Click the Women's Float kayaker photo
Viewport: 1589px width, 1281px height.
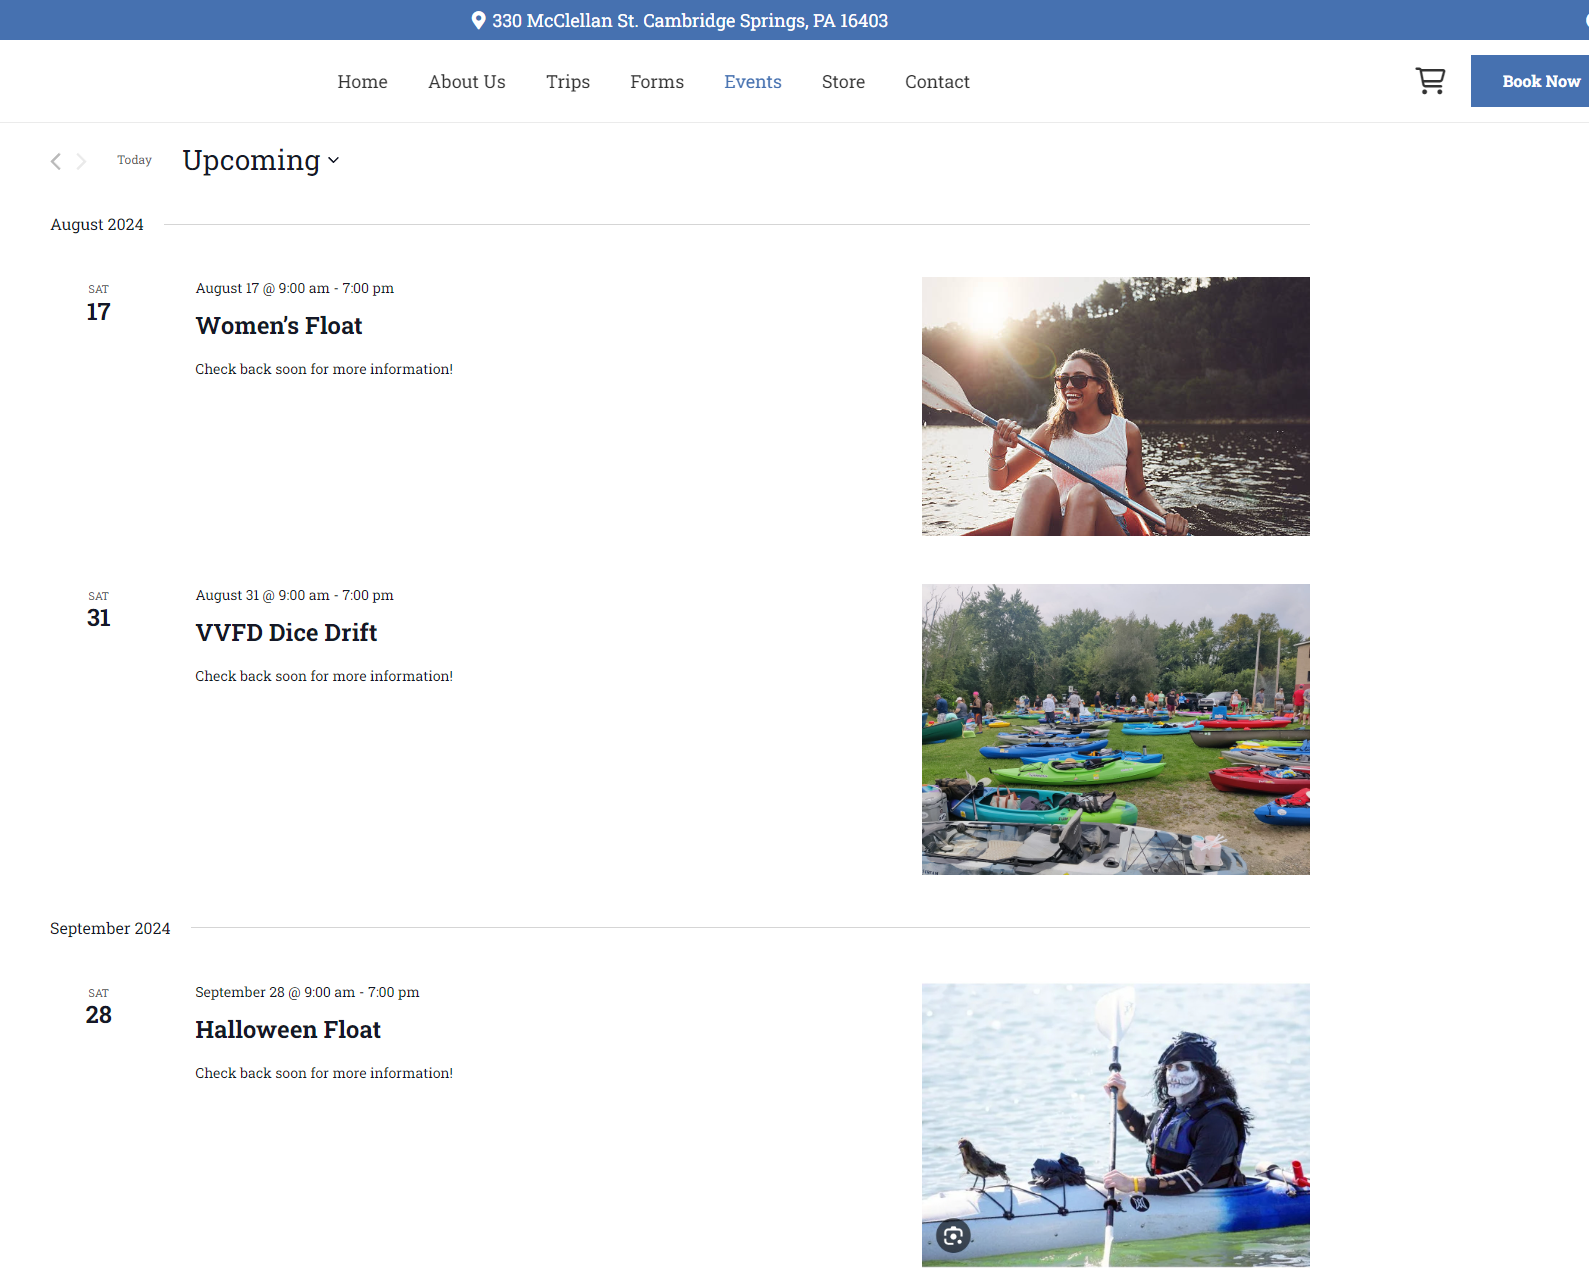[x=1115, y=406]
